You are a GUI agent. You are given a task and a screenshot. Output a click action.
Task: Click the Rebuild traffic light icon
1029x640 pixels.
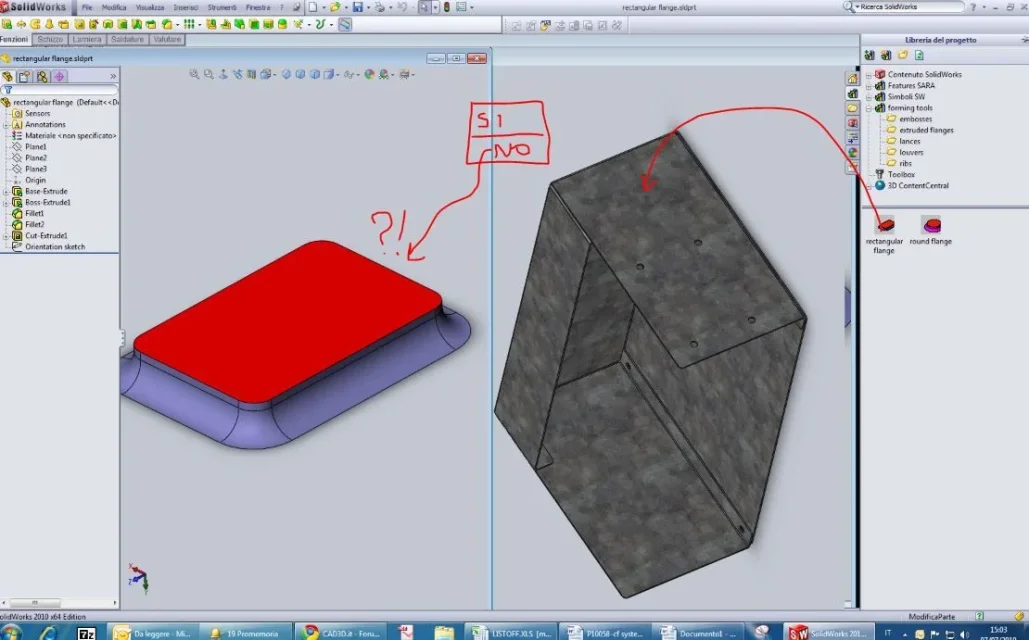[x=447, y=7]
